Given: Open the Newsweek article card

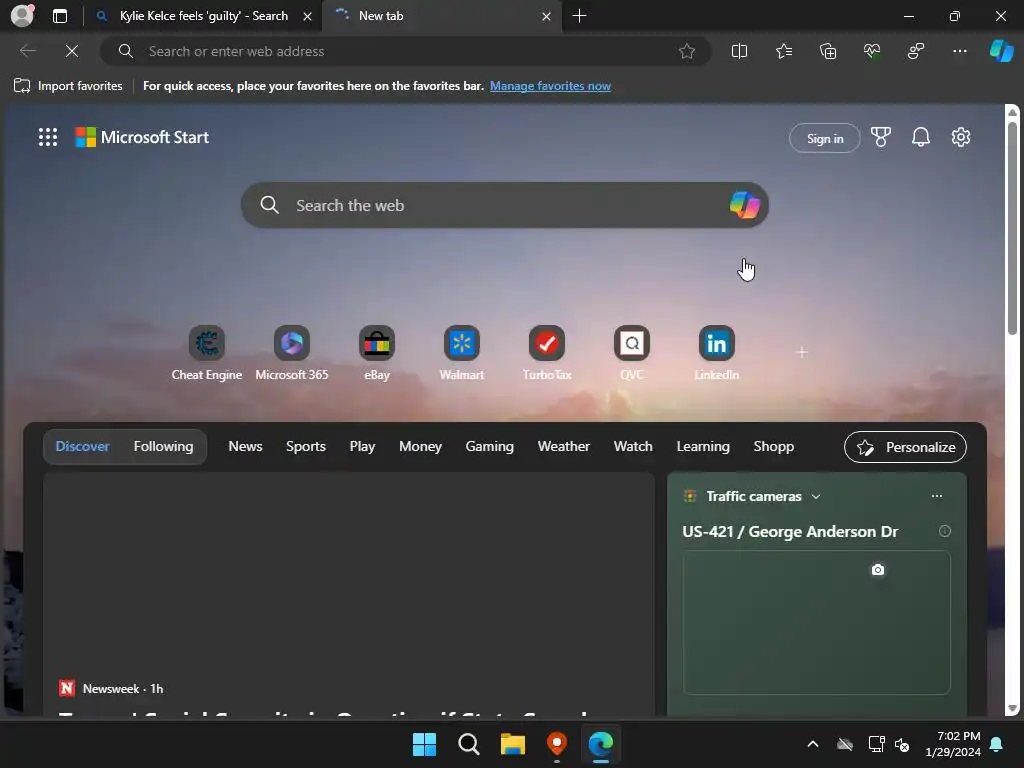Looking at the screenshot, I should (349, 594).
